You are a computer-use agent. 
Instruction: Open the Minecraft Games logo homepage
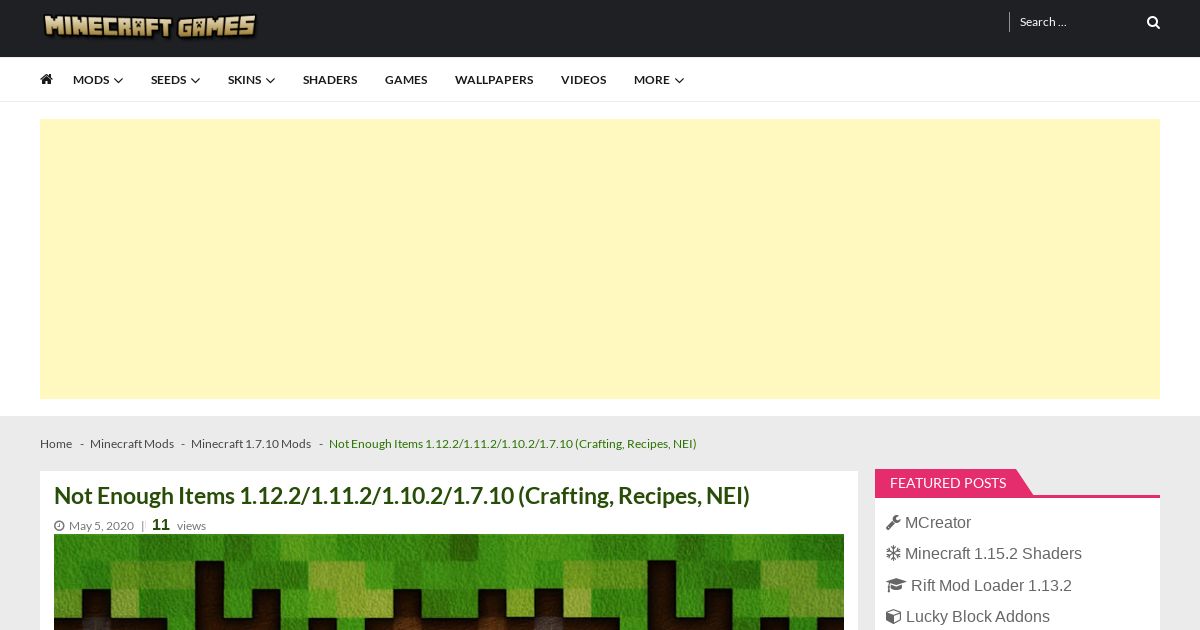(x=150, y=26)
